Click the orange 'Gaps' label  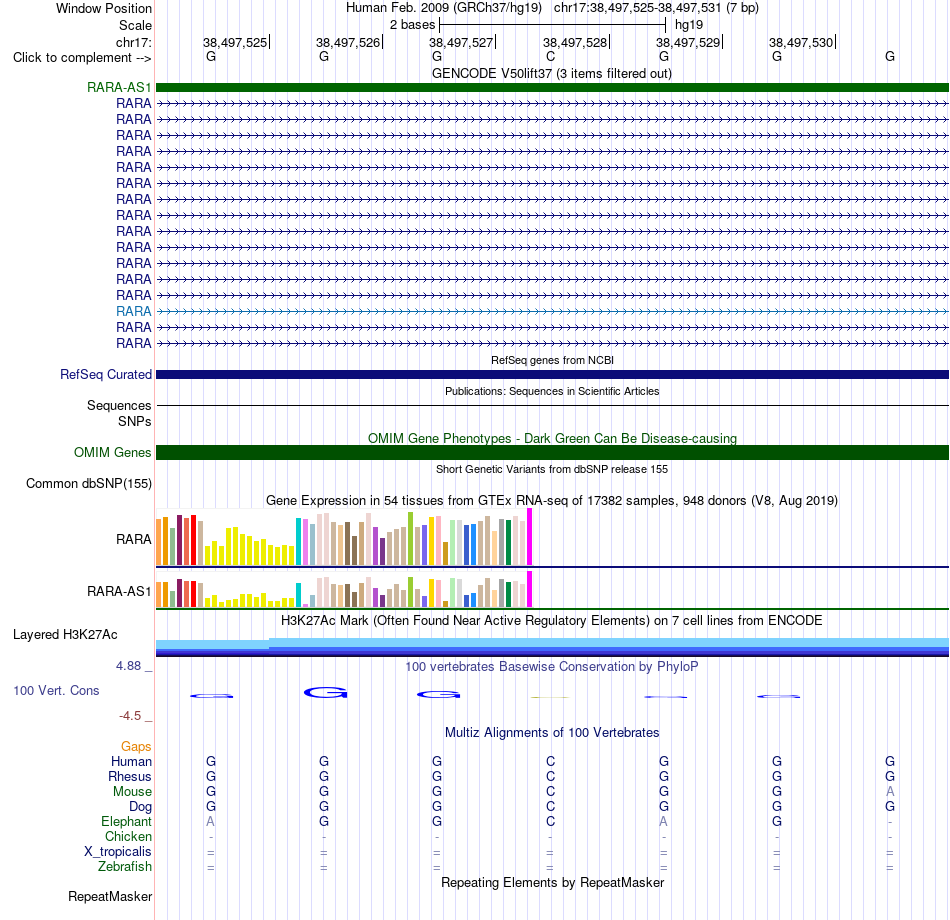pyautogui.click(x=136, y=747)
